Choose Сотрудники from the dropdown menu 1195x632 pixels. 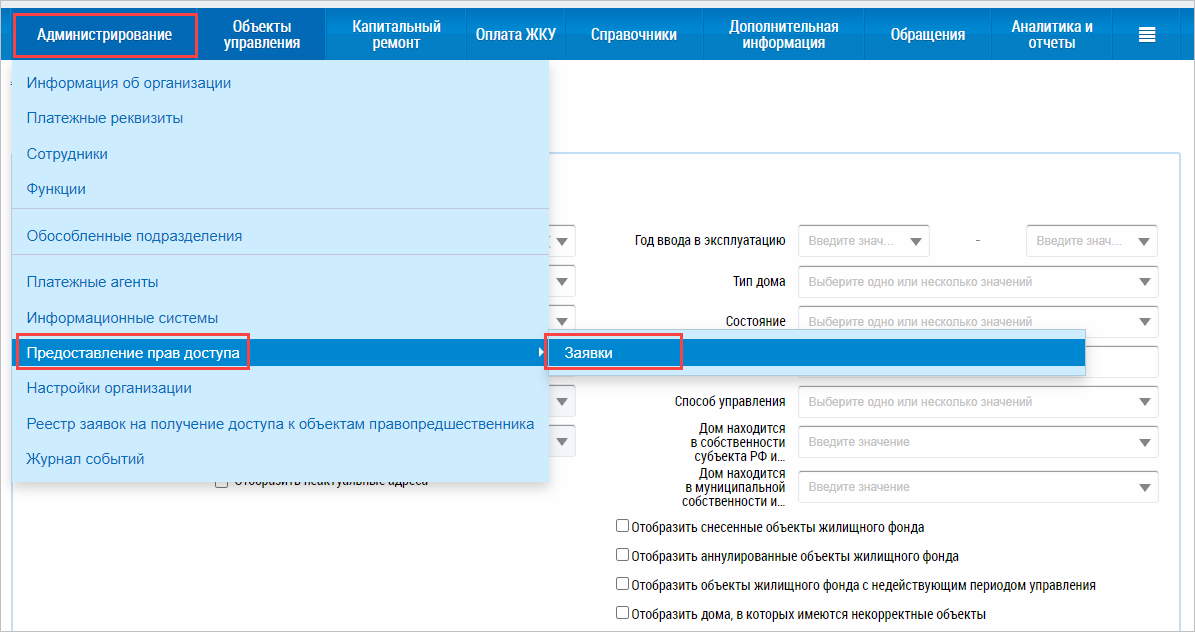280,154
